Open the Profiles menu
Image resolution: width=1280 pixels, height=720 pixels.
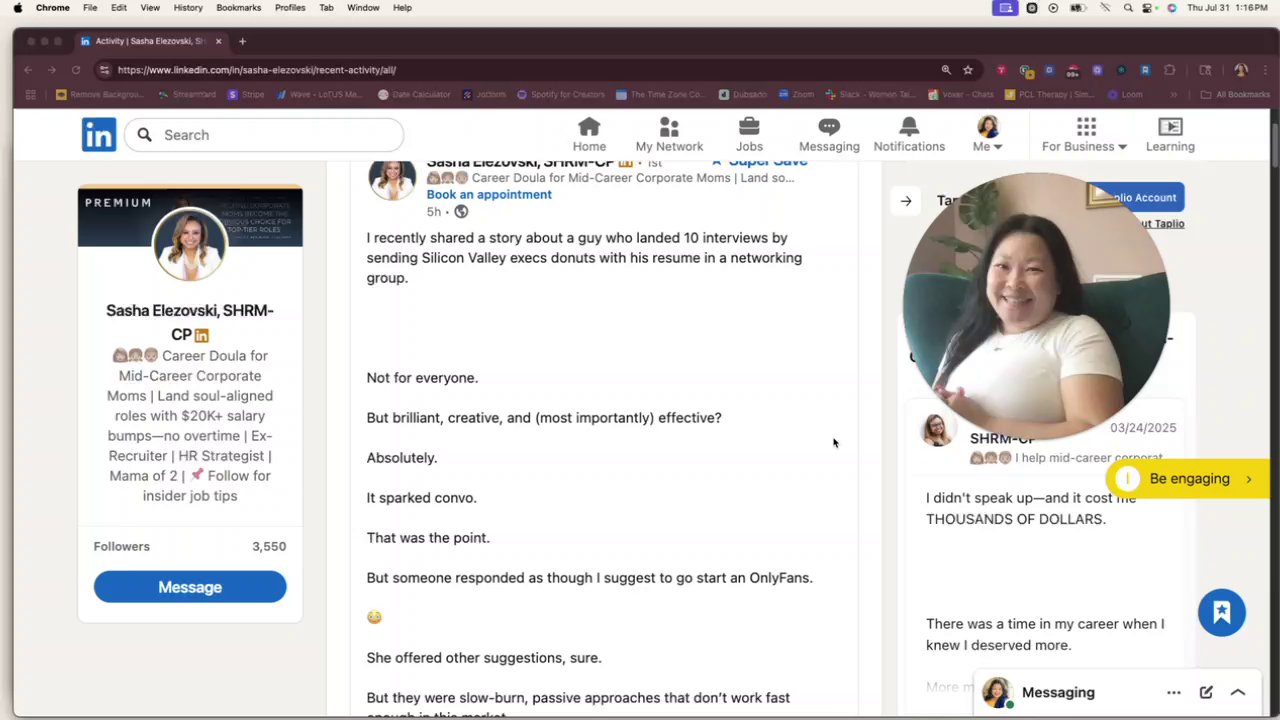(290, 8)
